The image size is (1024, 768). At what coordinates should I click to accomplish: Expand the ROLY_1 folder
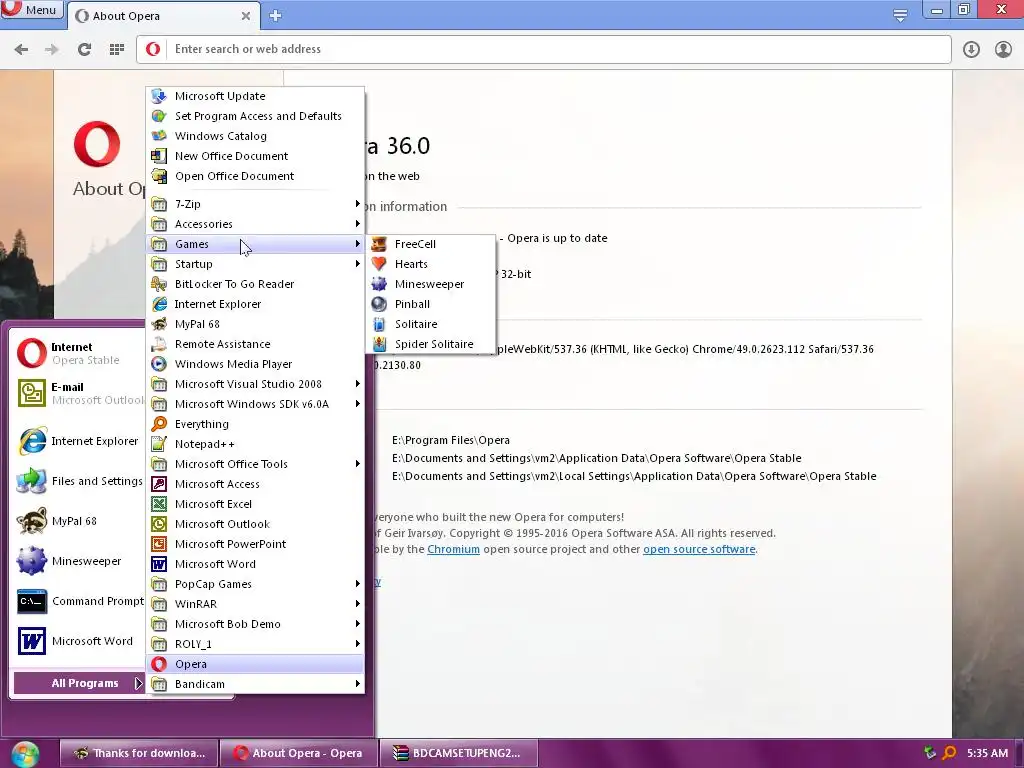pyautogui.click(x=255, y=644)
